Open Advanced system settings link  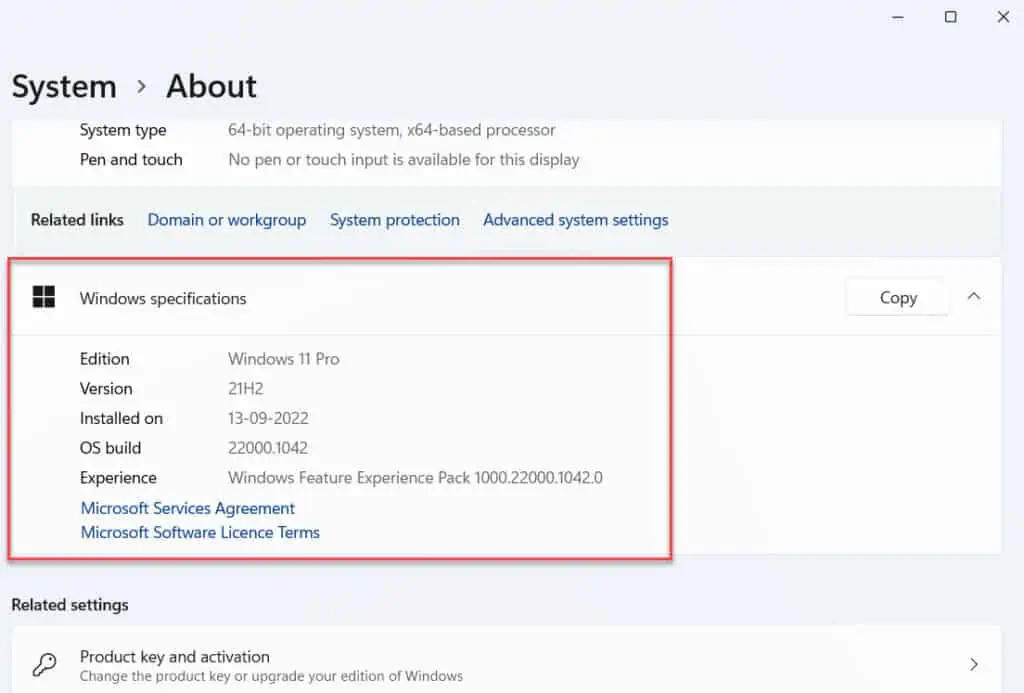tap(575, 220)
